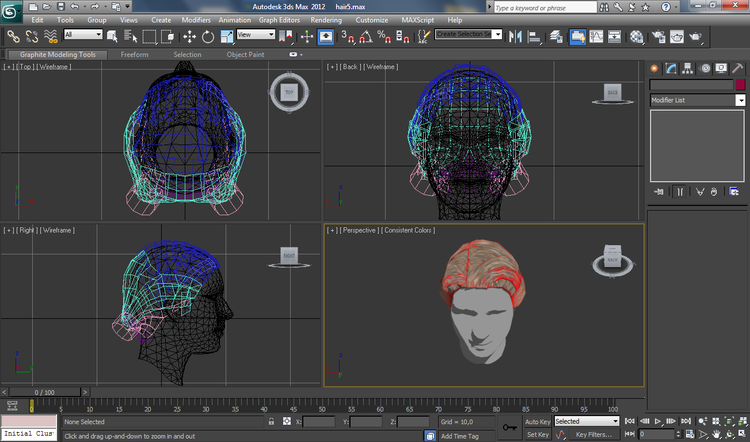The height and width of the screenshot is (442, 750).
Task: Open the Create command panel tab
Action: click(654, 68)
